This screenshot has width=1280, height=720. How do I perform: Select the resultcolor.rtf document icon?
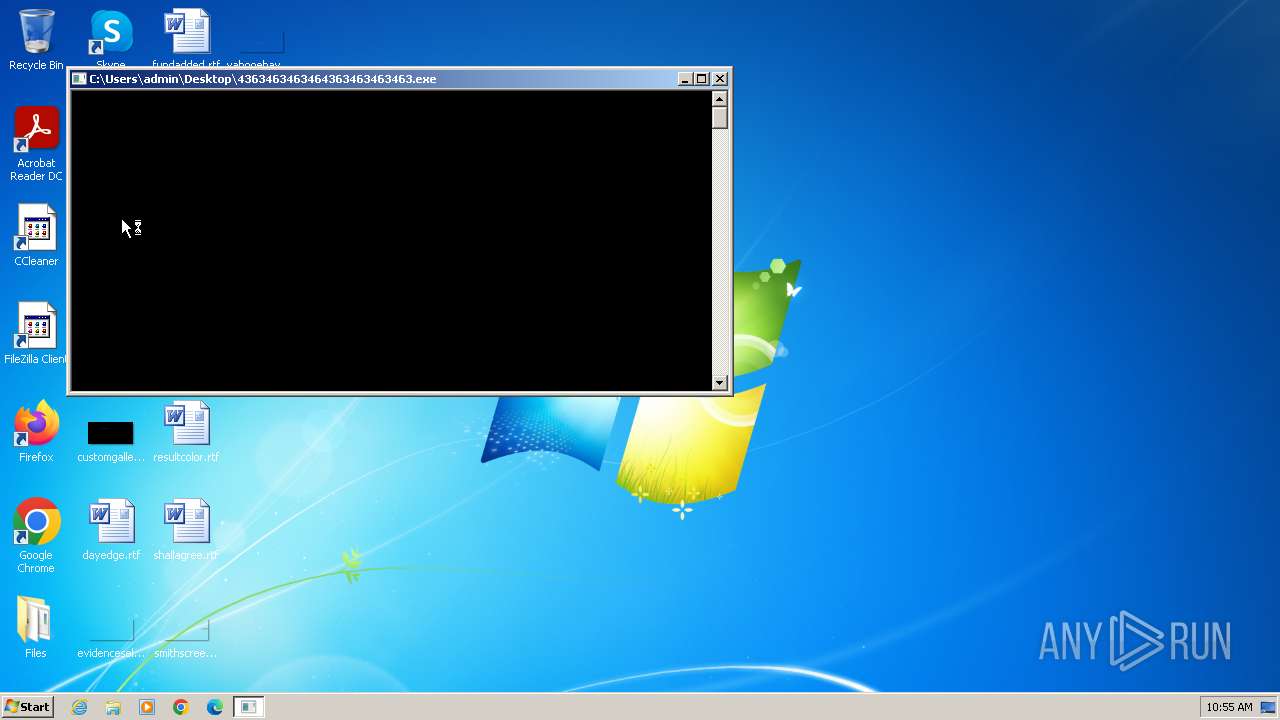point(186,432)
